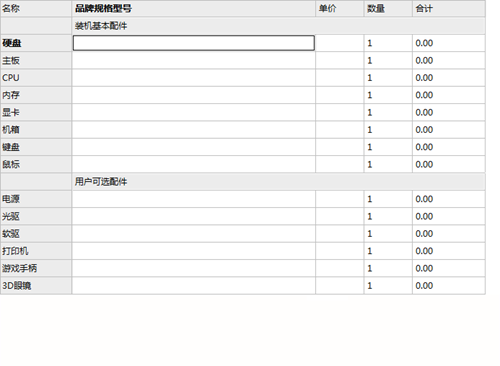Click the 名称 column header
Image resolution: width=500 pixels, height=366 pixels.
[x=36, y=8]
